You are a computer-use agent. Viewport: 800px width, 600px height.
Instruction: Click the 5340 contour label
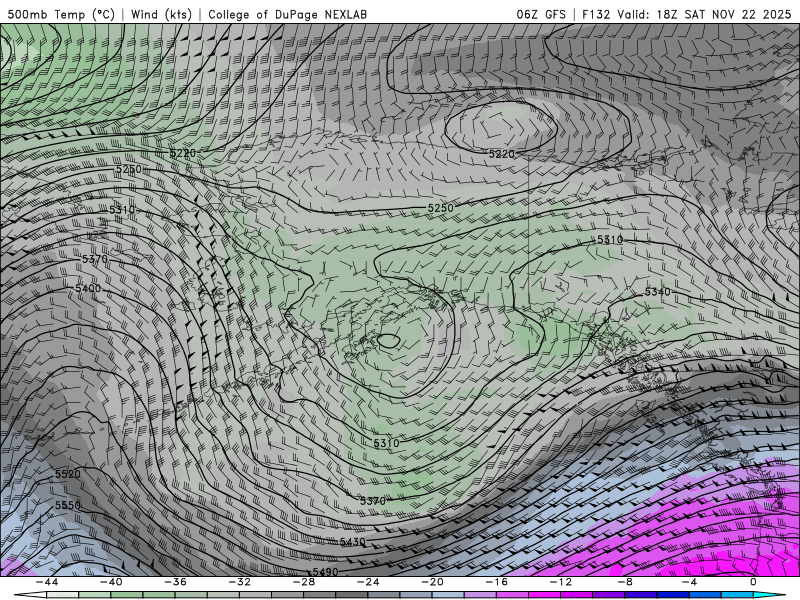(658, 292)
